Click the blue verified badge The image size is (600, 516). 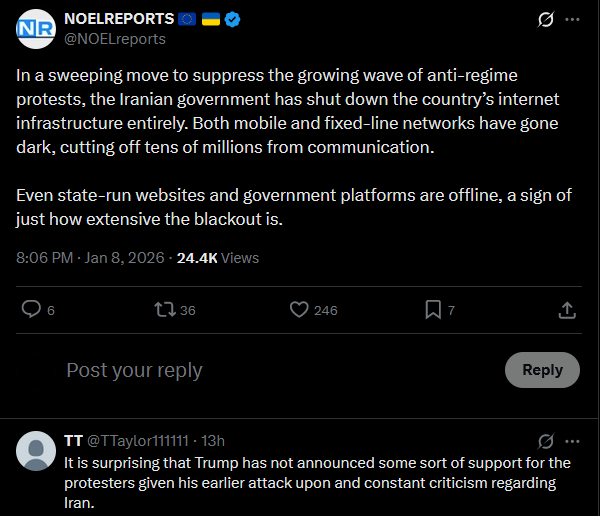tap(232, 19)
